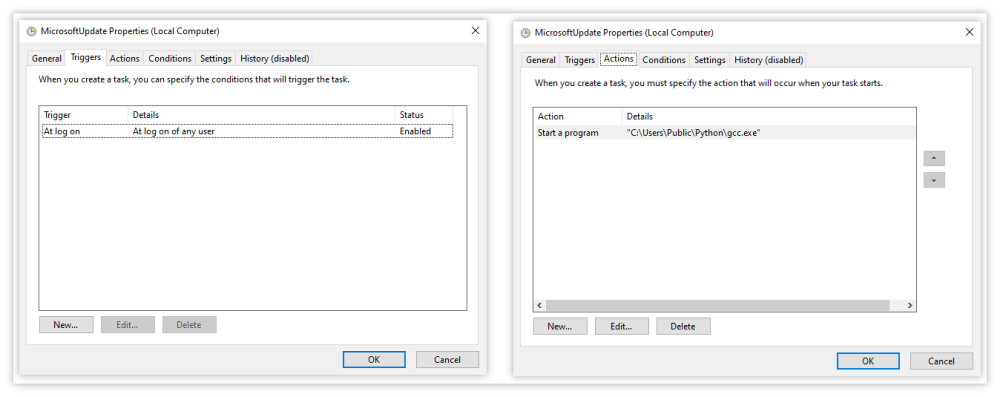
Task: Click Edit... button under the actions list
Action: tap(621, 326)
